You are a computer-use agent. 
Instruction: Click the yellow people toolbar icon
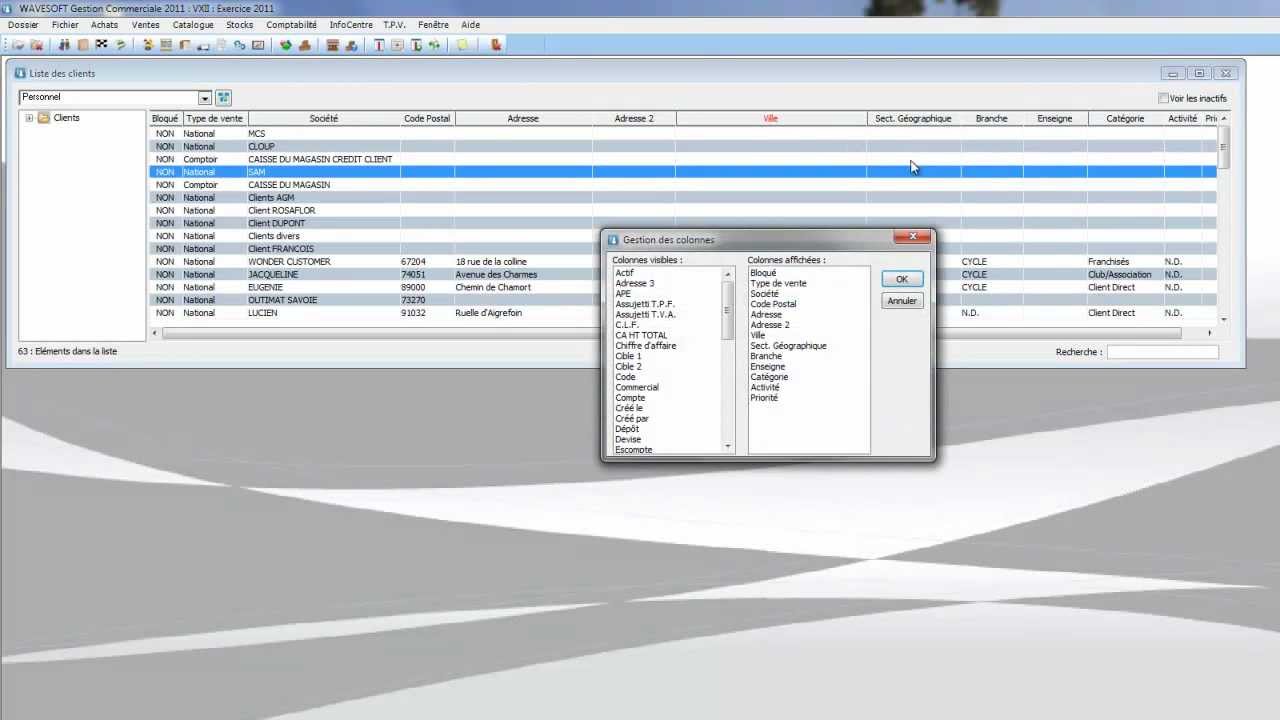click(148, 45)
